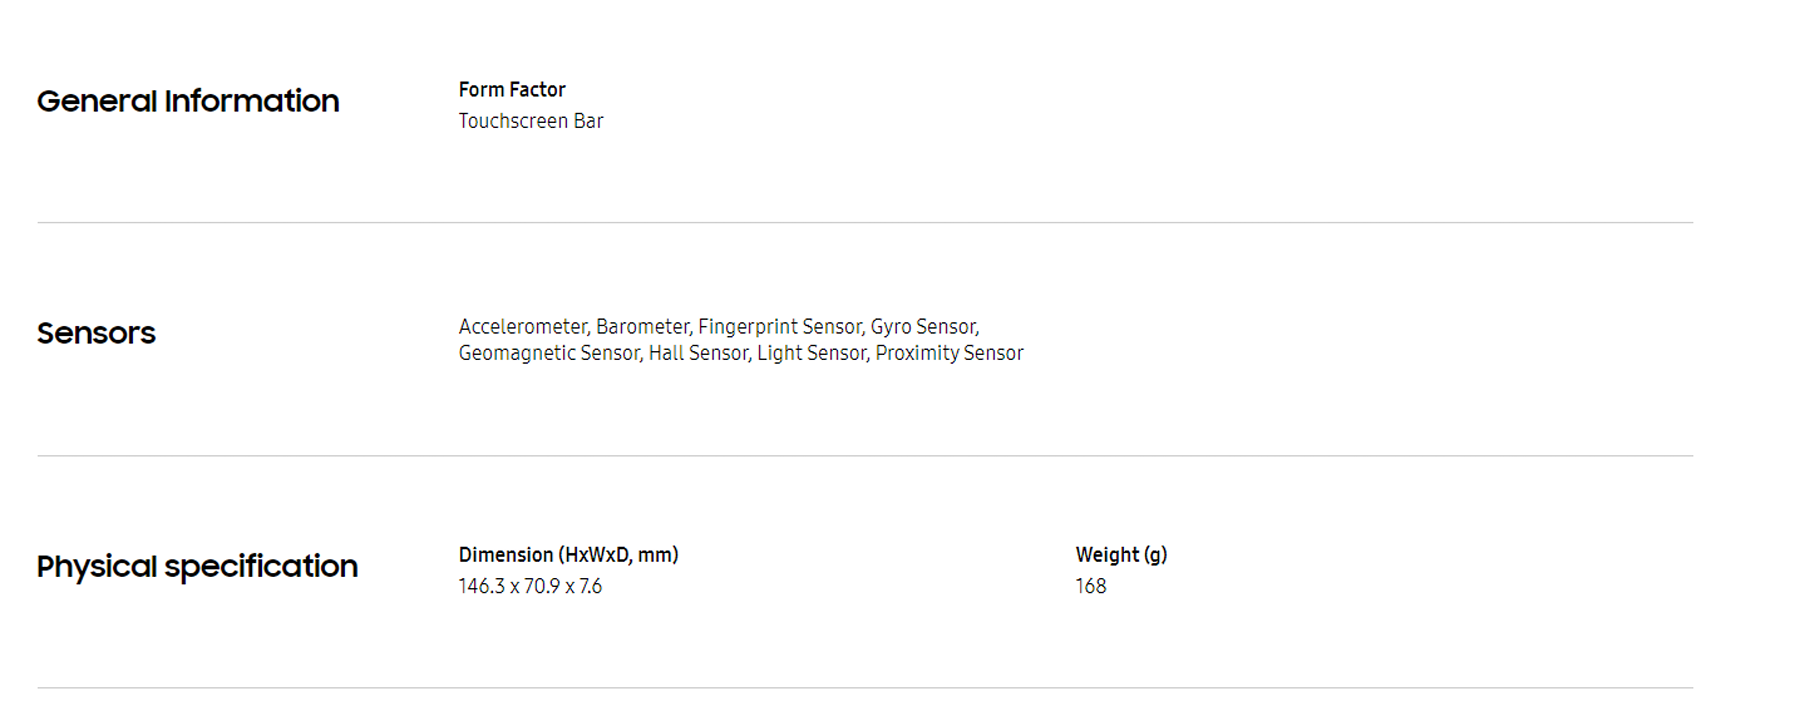This screenshot has width=1800, height=701.
Task: Click Proximity Sensor in the sensors list
Action: [x=949, y=353]
